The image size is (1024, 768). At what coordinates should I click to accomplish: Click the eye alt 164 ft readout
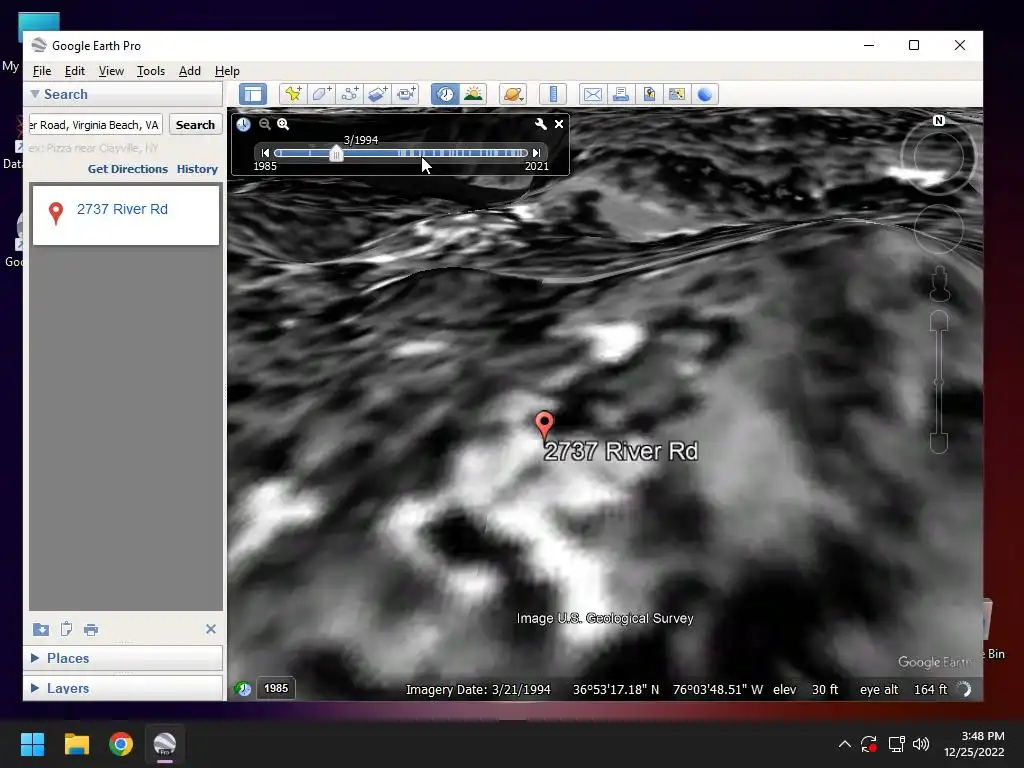(903, 690)
